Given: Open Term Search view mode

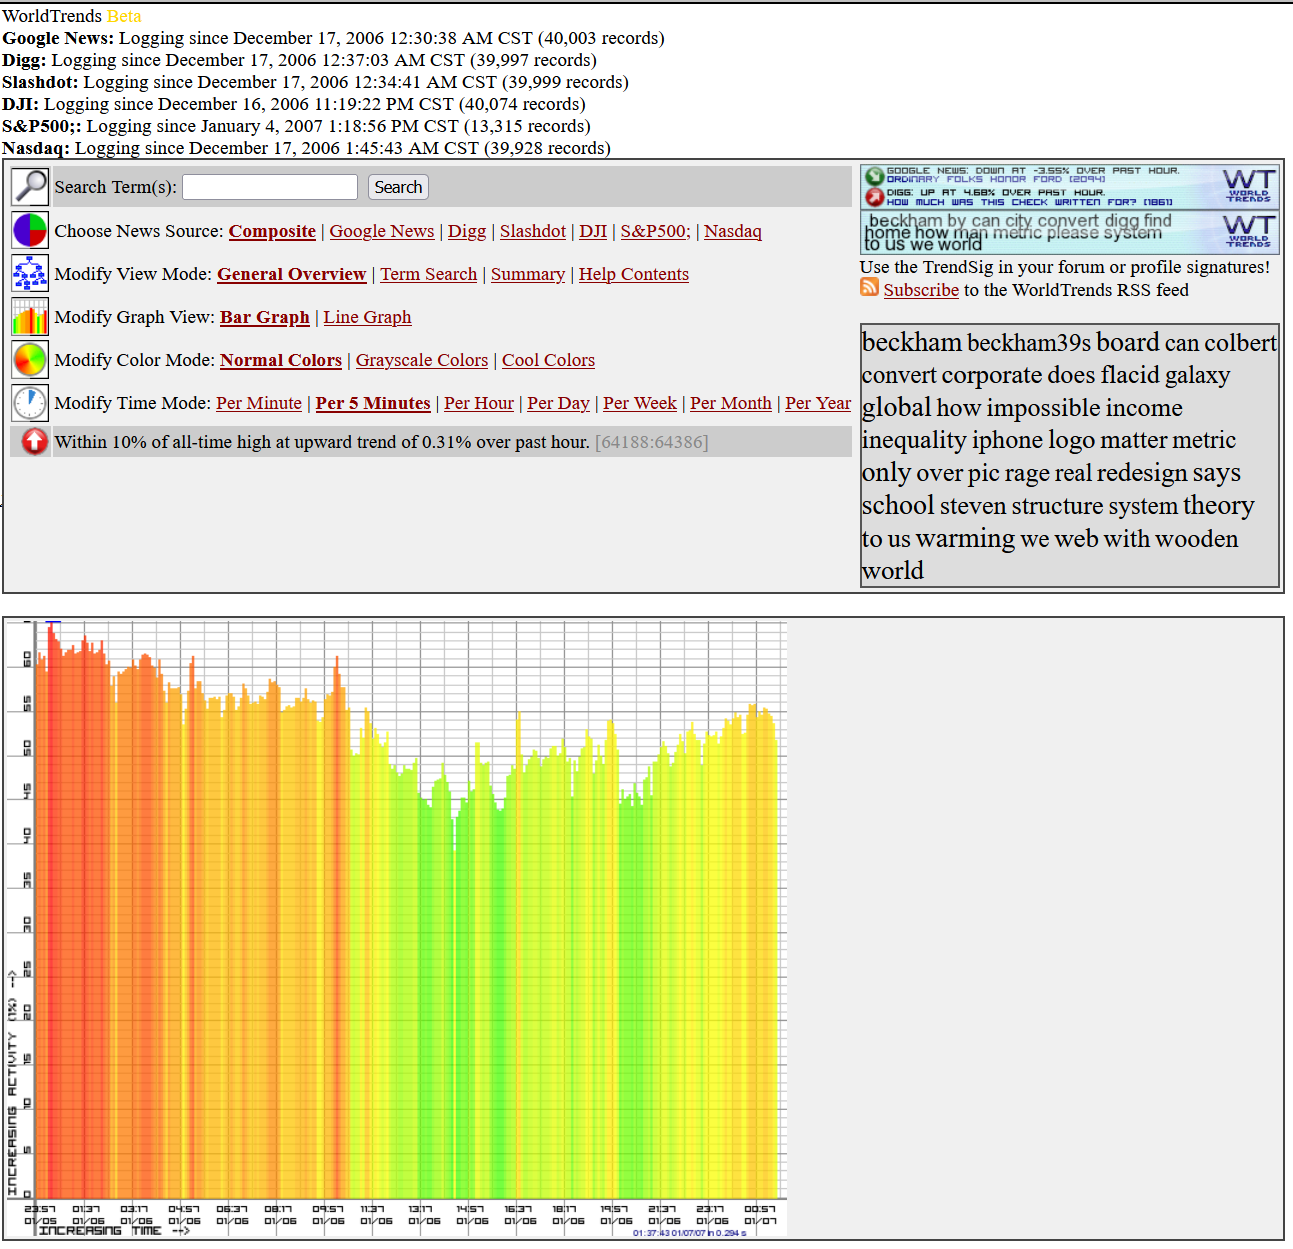Looking at the screenshot, I should [x=429, y=274].
